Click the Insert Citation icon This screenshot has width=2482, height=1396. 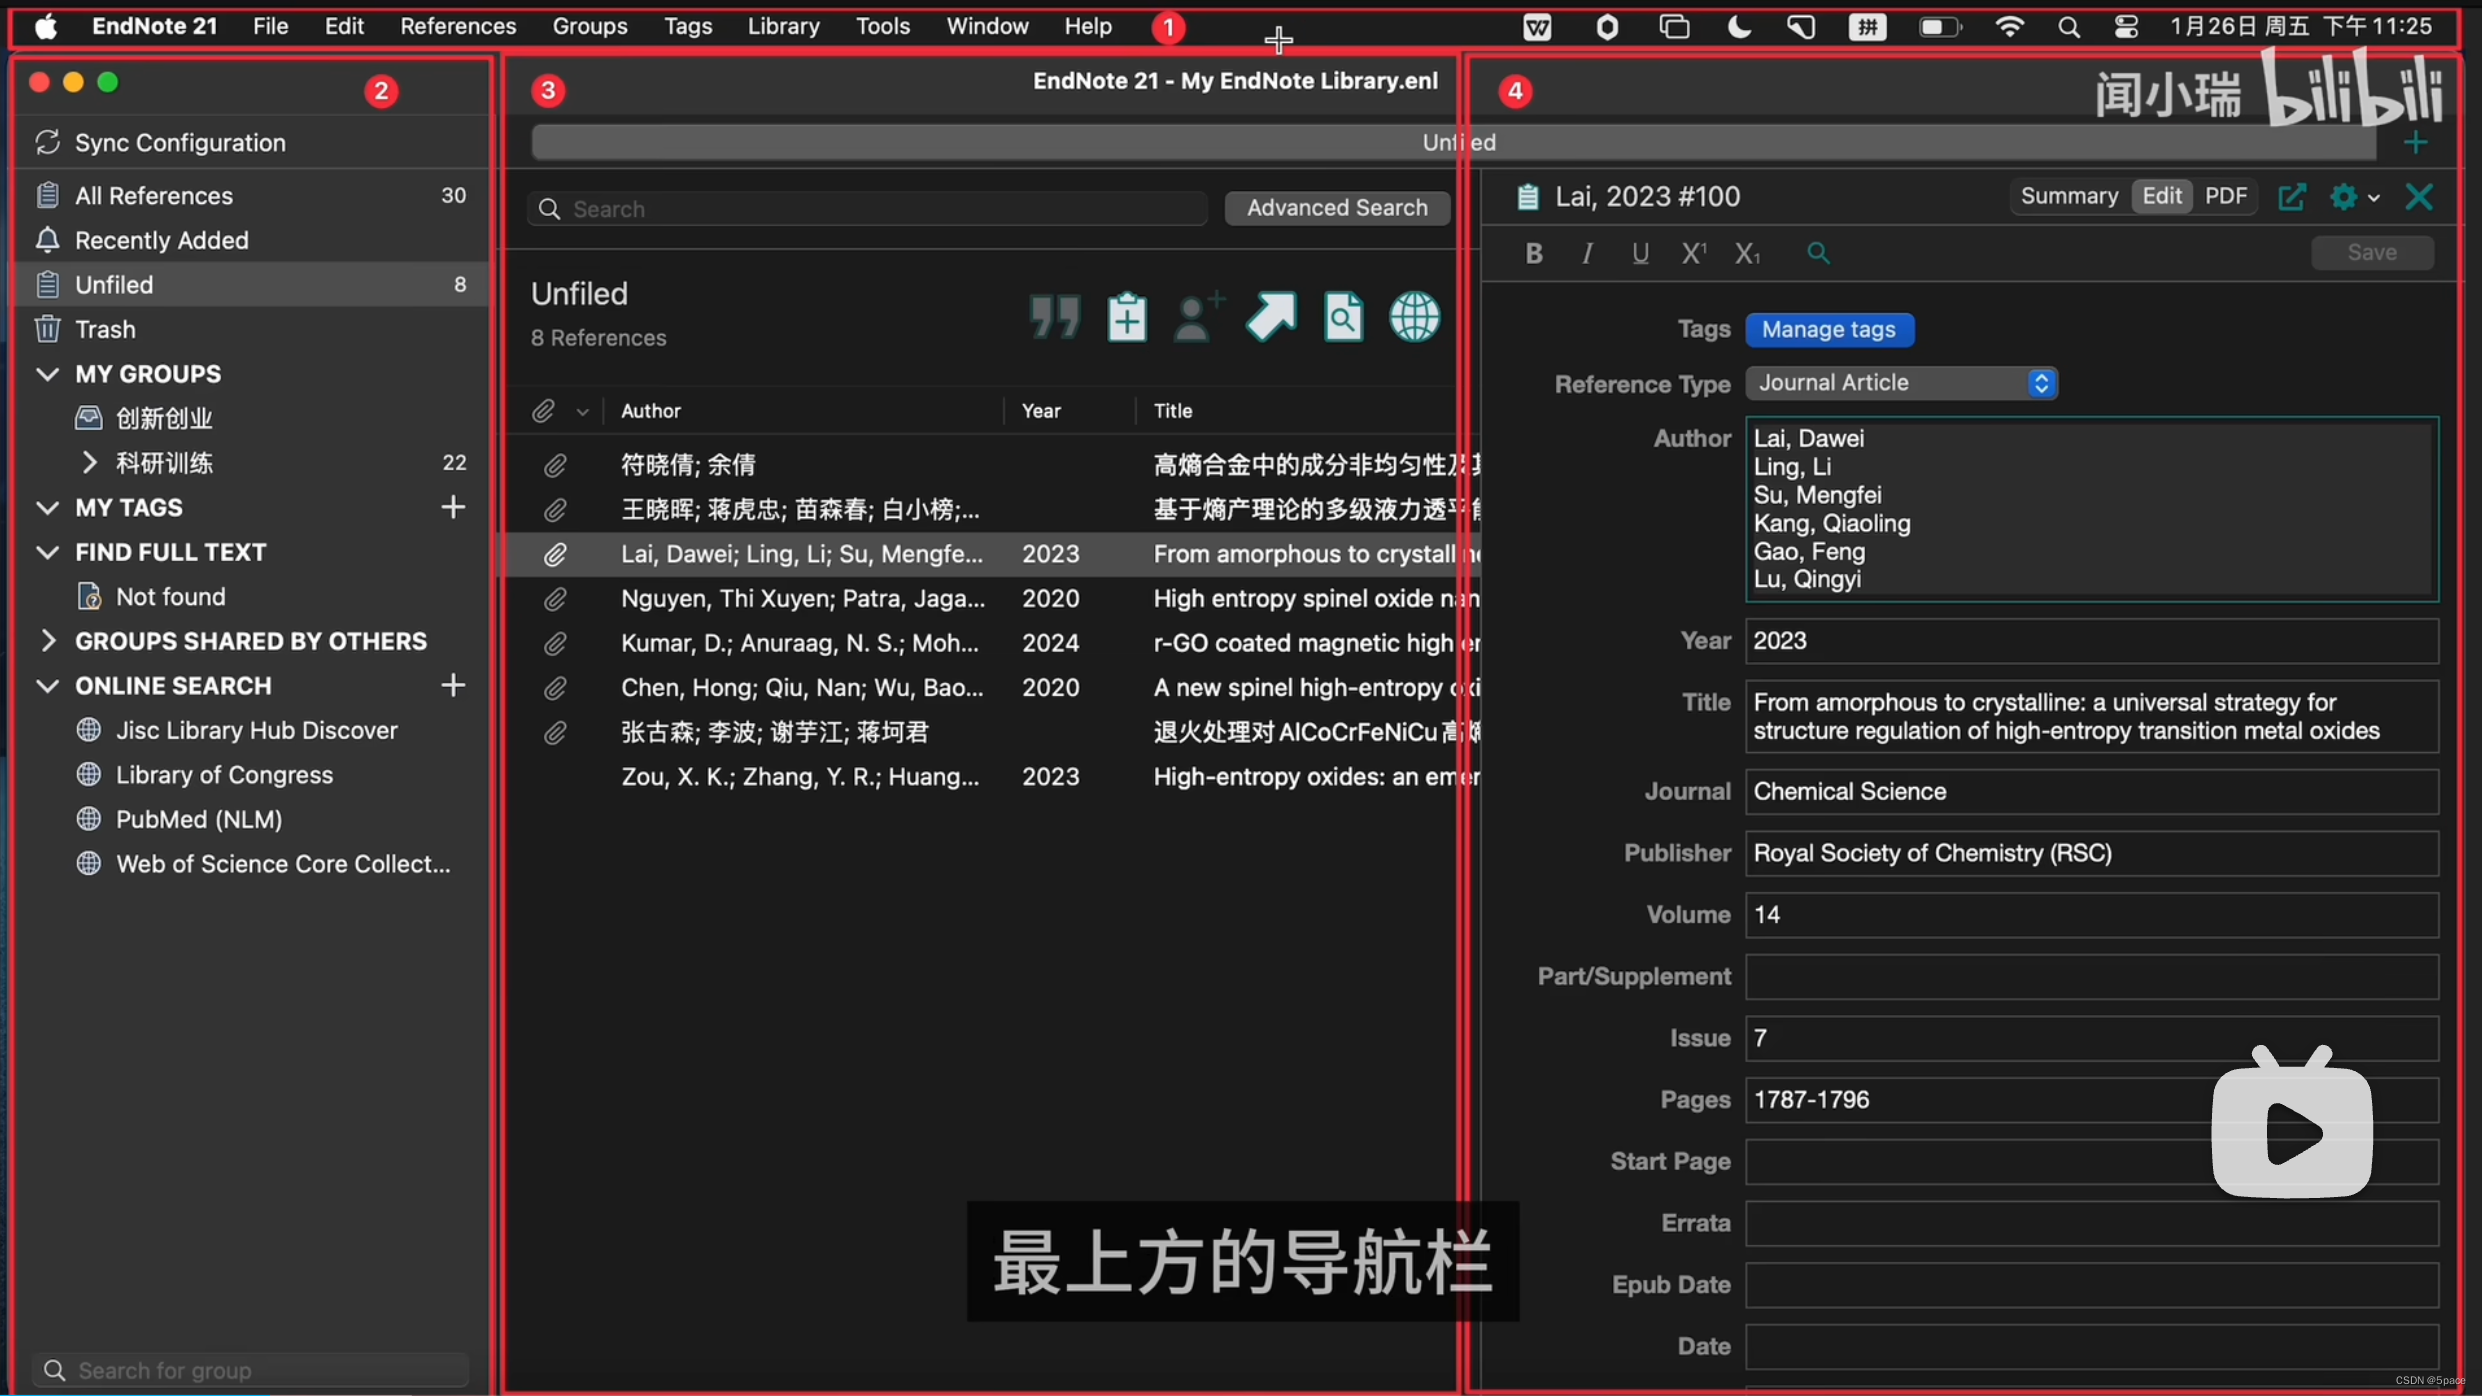point(1053,317)
